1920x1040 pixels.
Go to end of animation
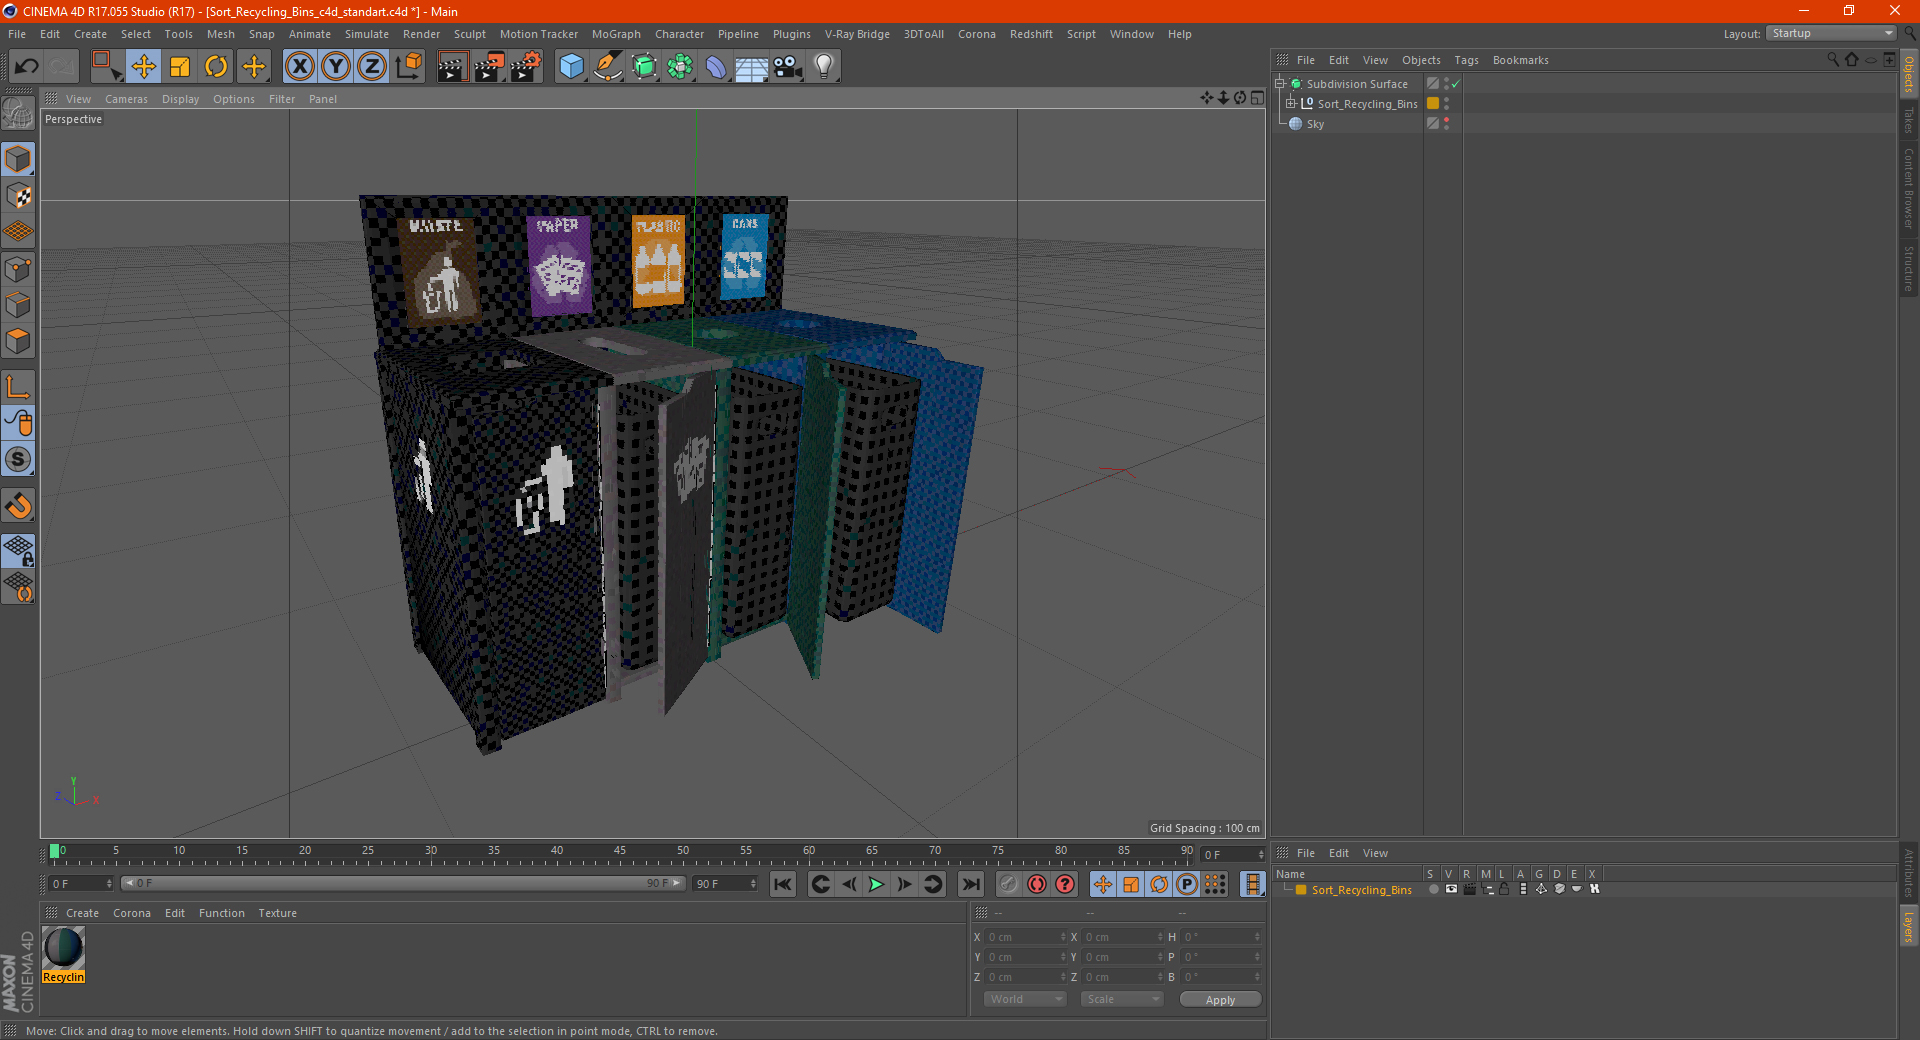coord(970,884)
